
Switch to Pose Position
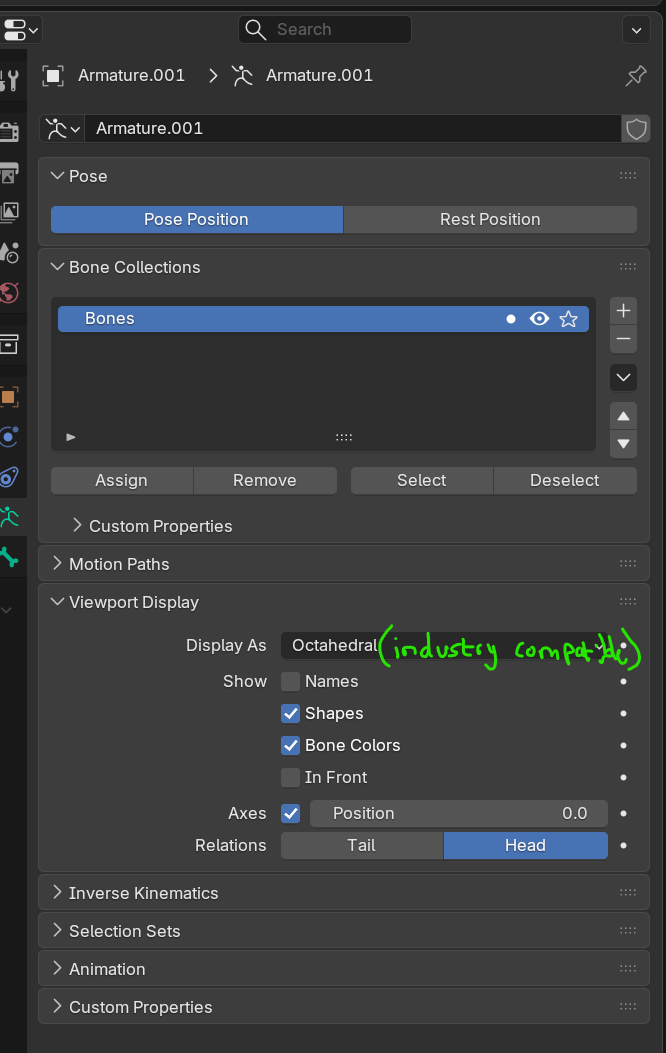[x=197, y=220]
